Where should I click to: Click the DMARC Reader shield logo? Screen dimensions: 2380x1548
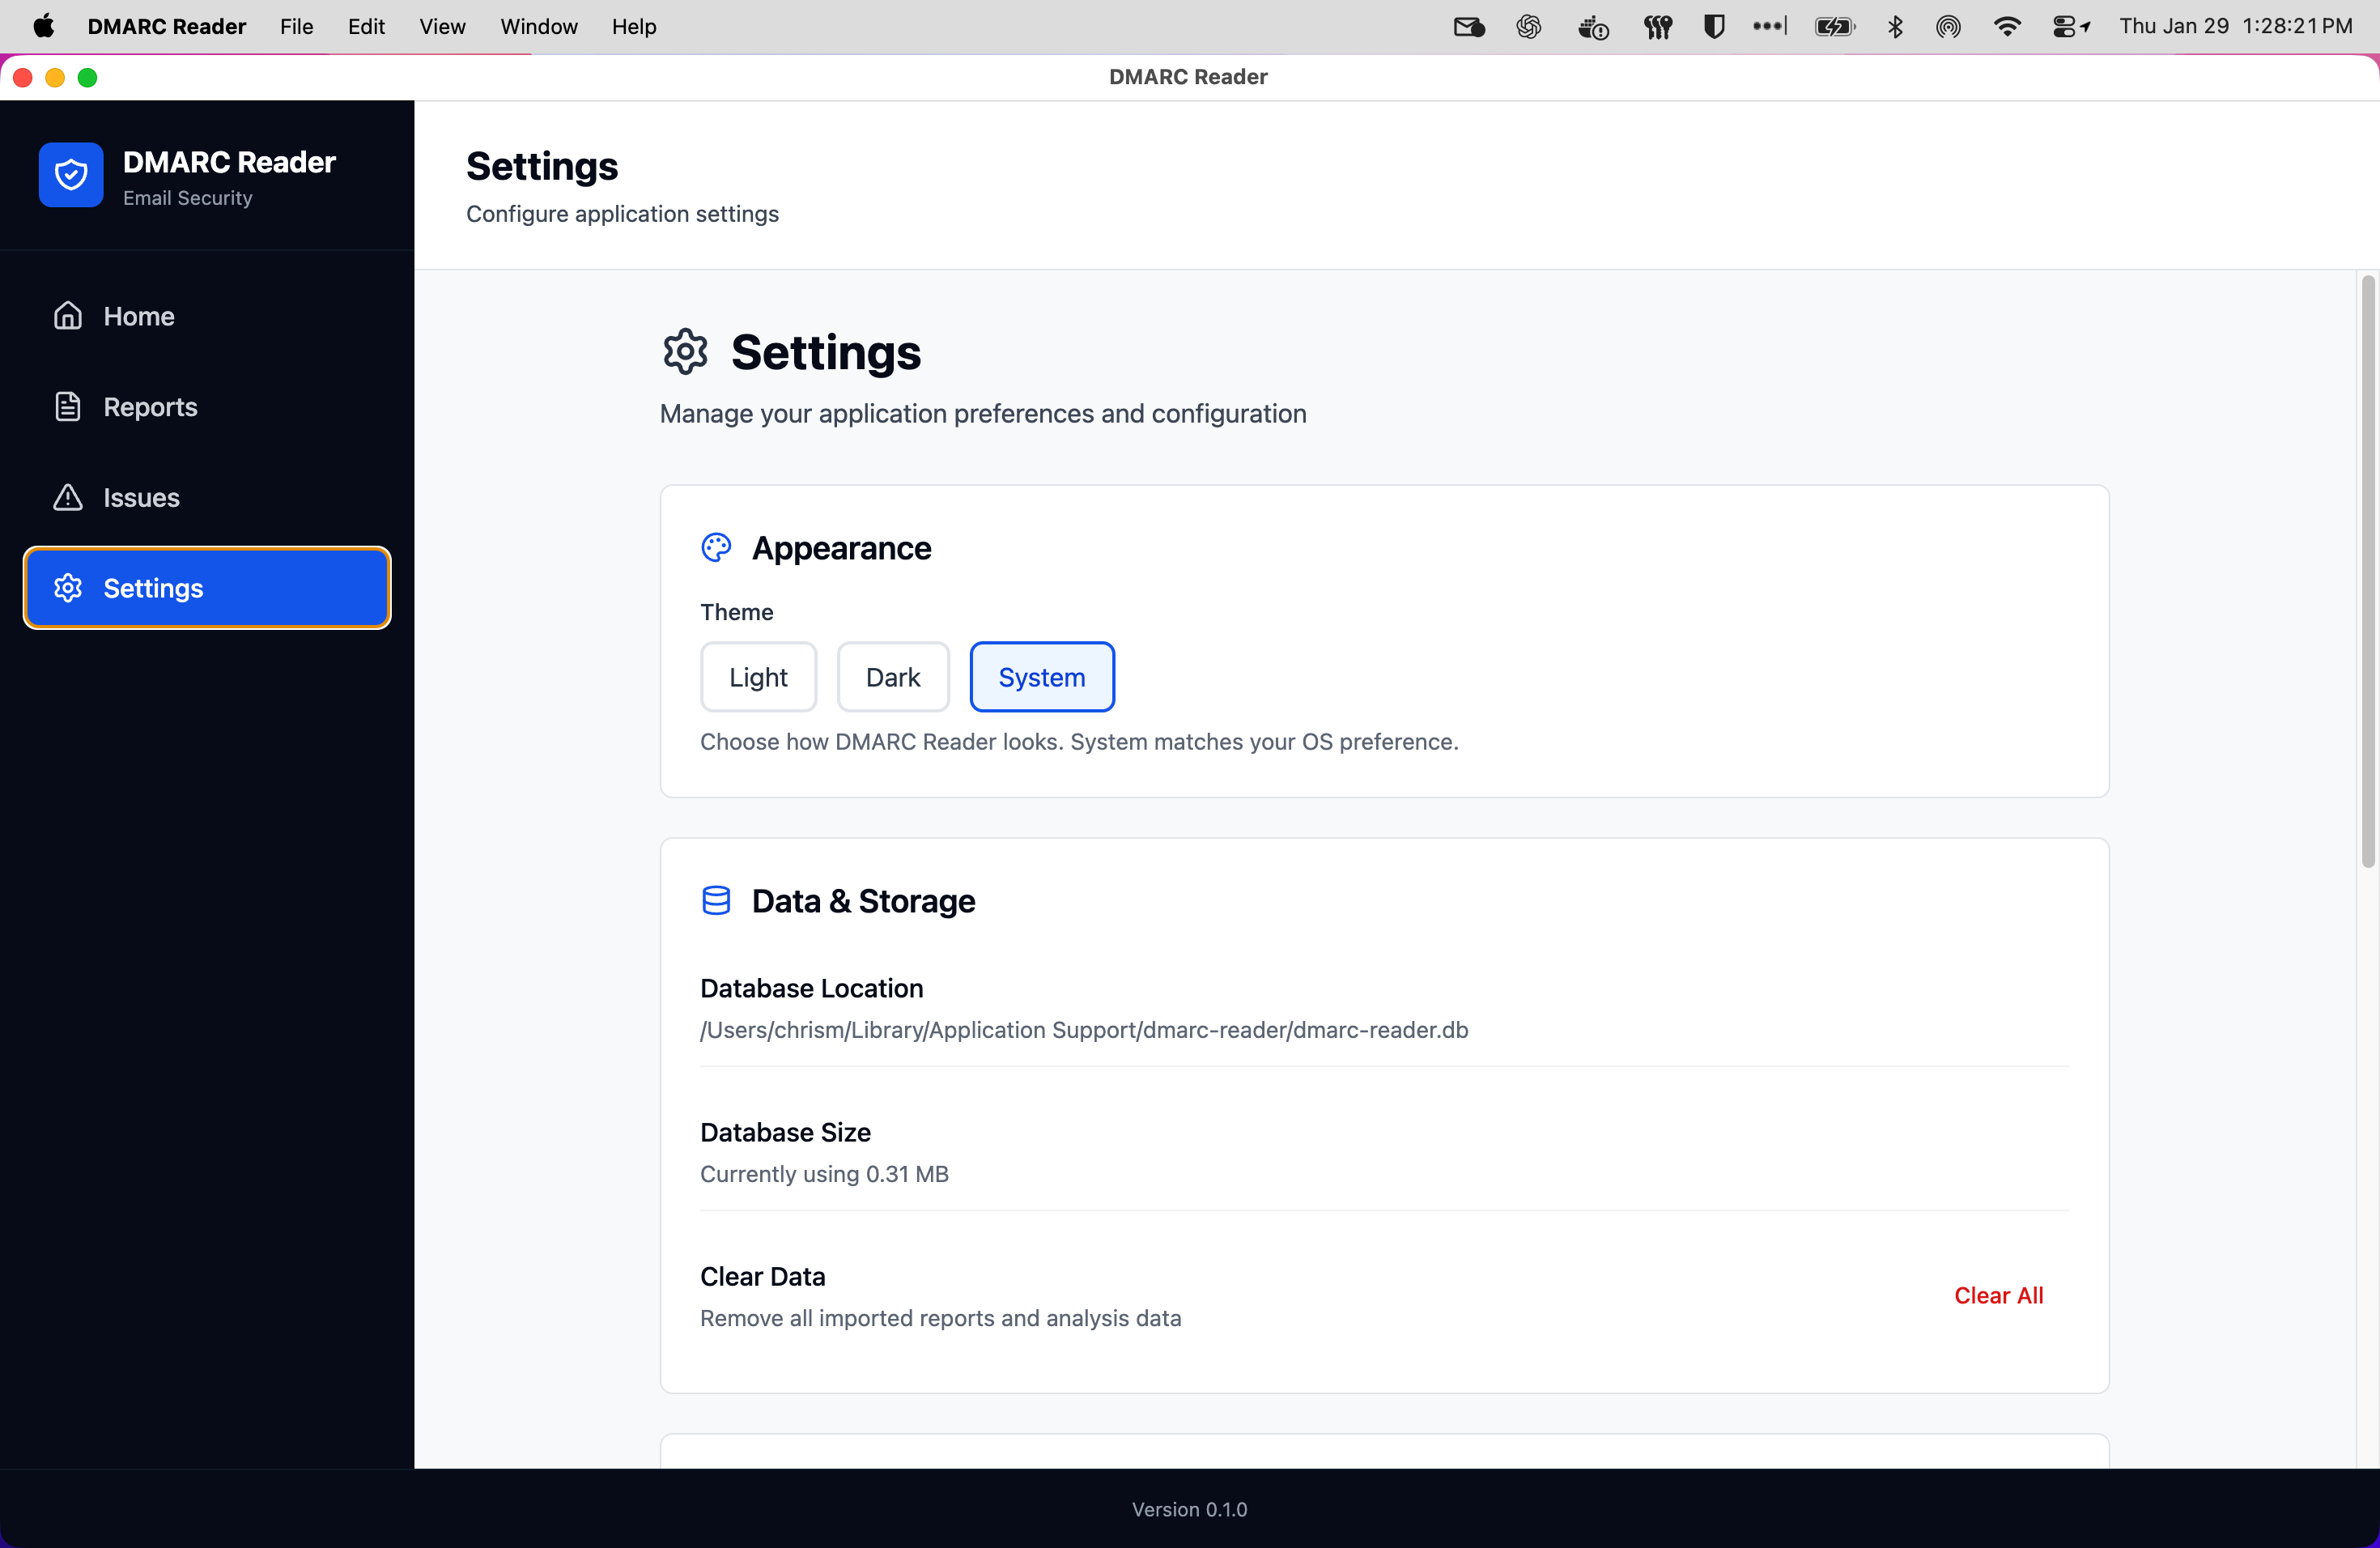(71, 174)
